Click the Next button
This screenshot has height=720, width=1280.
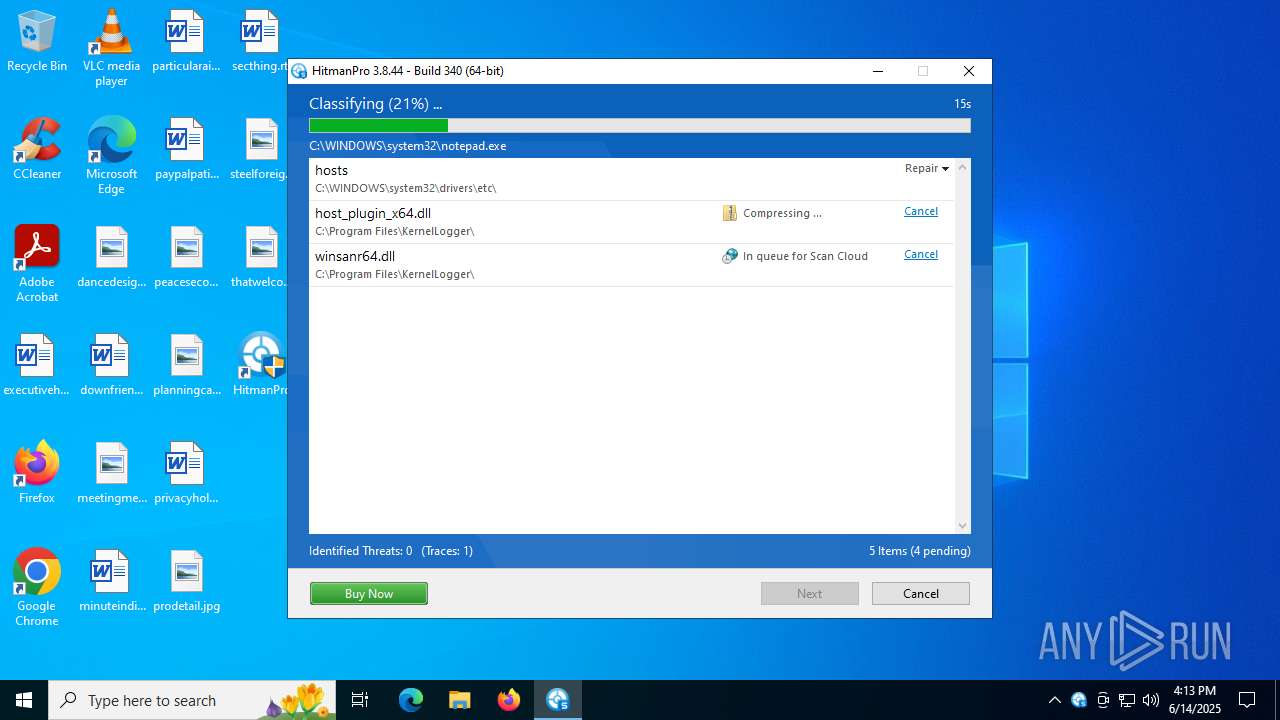(810, 594)
